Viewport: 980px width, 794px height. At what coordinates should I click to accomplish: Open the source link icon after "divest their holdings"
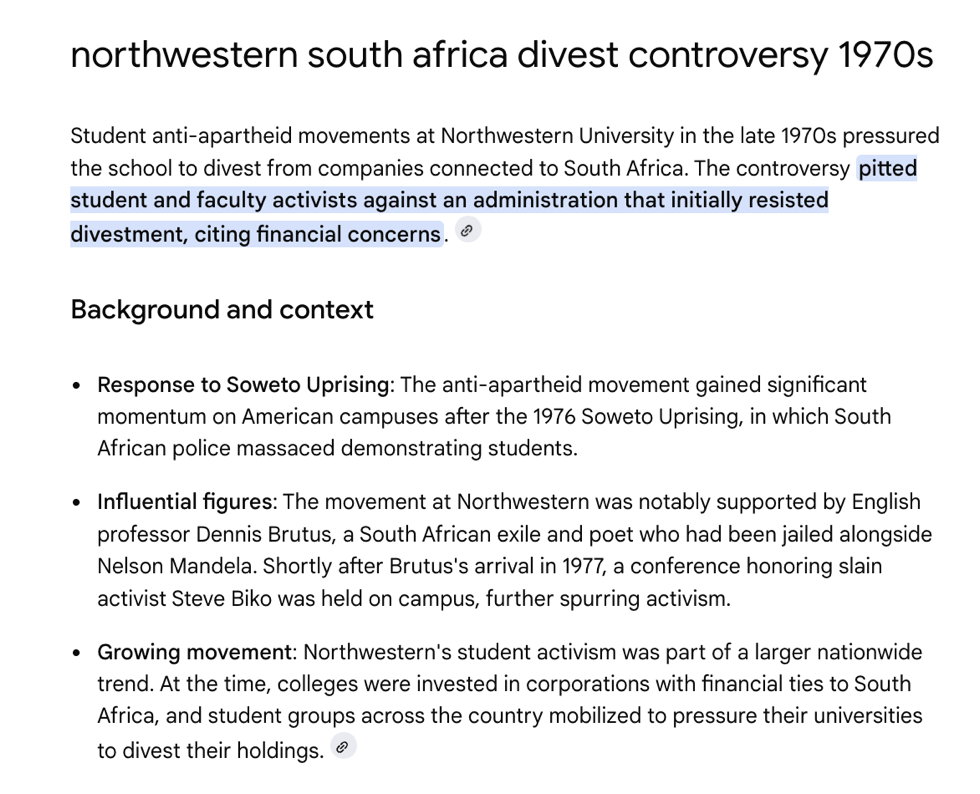tap(343, 748)
